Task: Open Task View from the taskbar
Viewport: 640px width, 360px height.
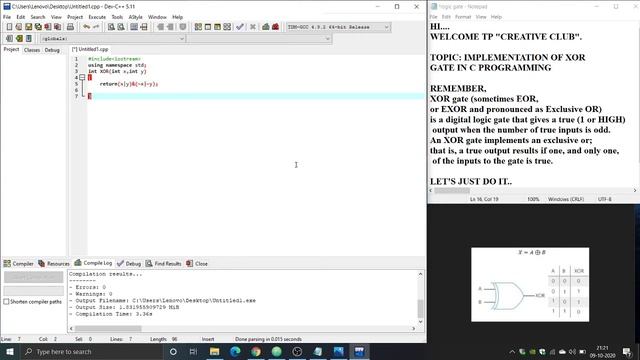Action: click(x=193, y=351)
